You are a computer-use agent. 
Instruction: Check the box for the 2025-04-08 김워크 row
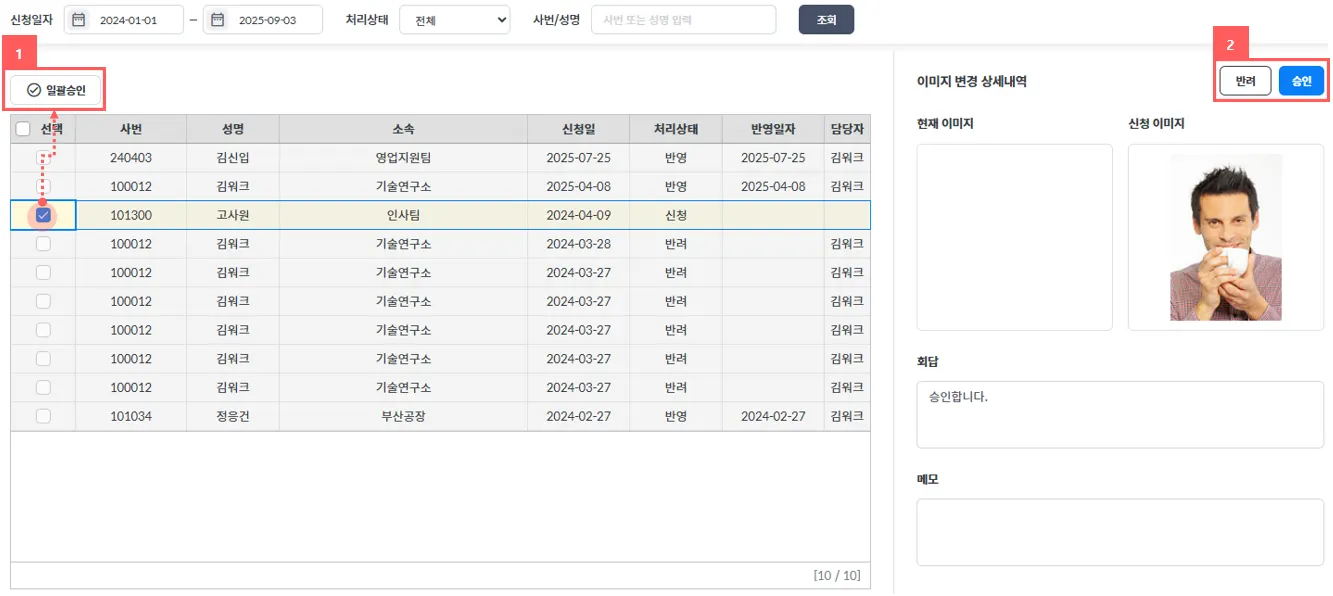click(x=43, y=186)
